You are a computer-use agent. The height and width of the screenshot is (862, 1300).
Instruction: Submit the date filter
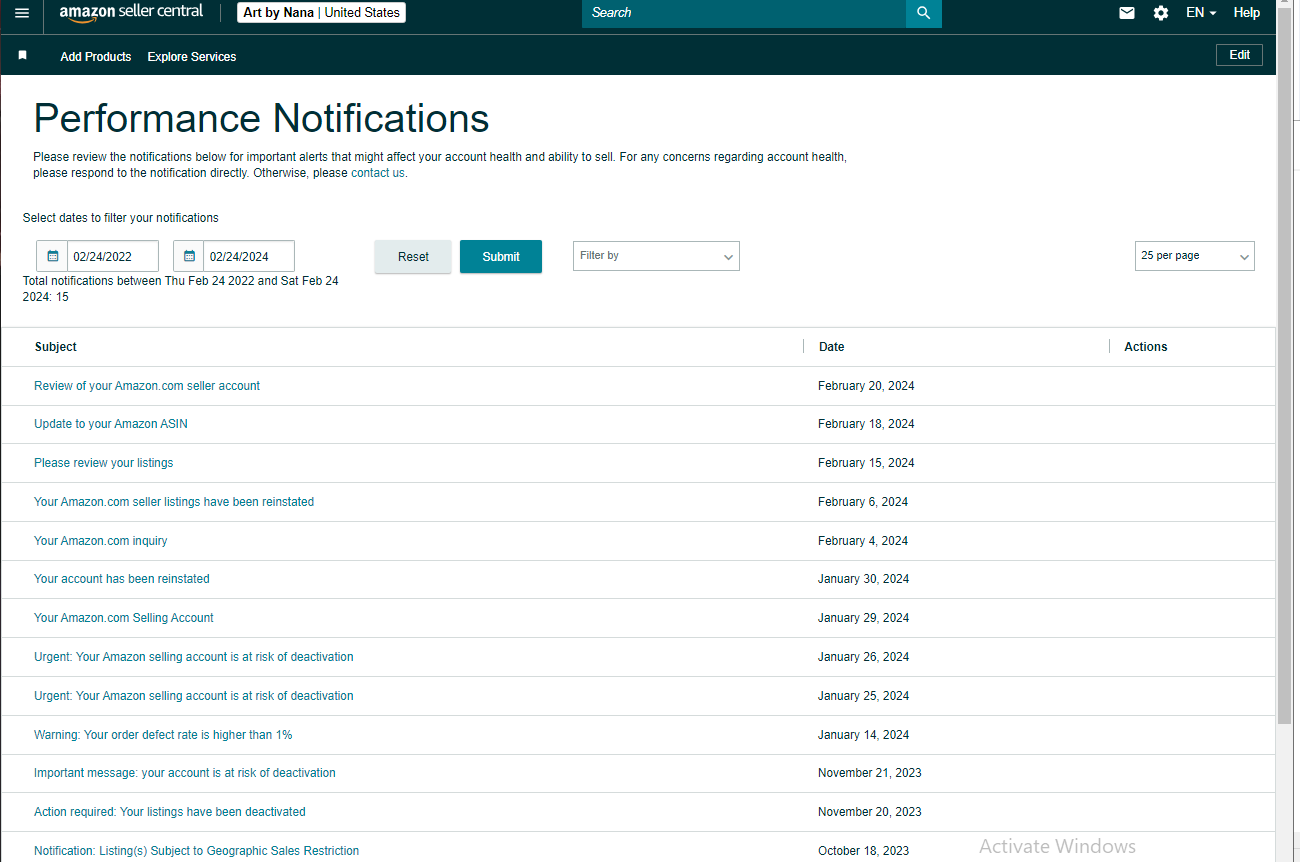tap(501, 257)
